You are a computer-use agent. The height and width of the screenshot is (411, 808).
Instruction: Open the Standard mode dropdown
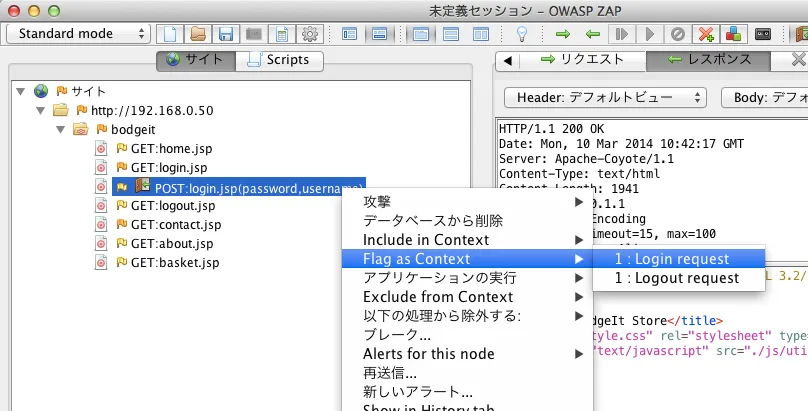coord(78,33)
